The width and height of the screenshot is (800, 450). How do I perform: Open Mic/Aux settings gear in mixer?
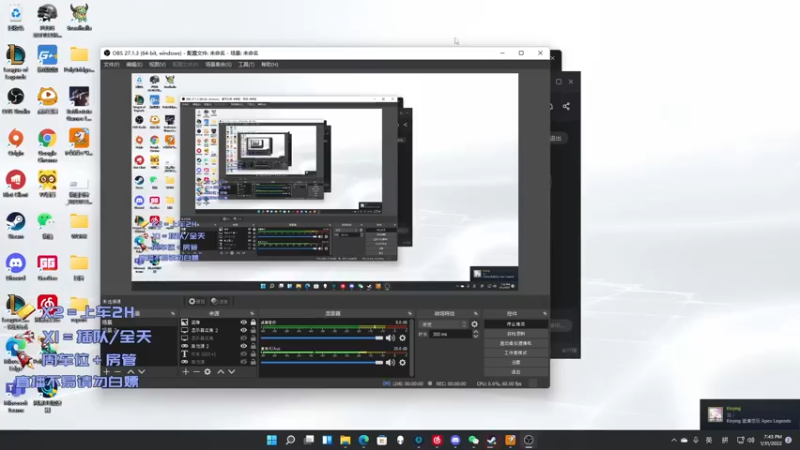[403, 362]
